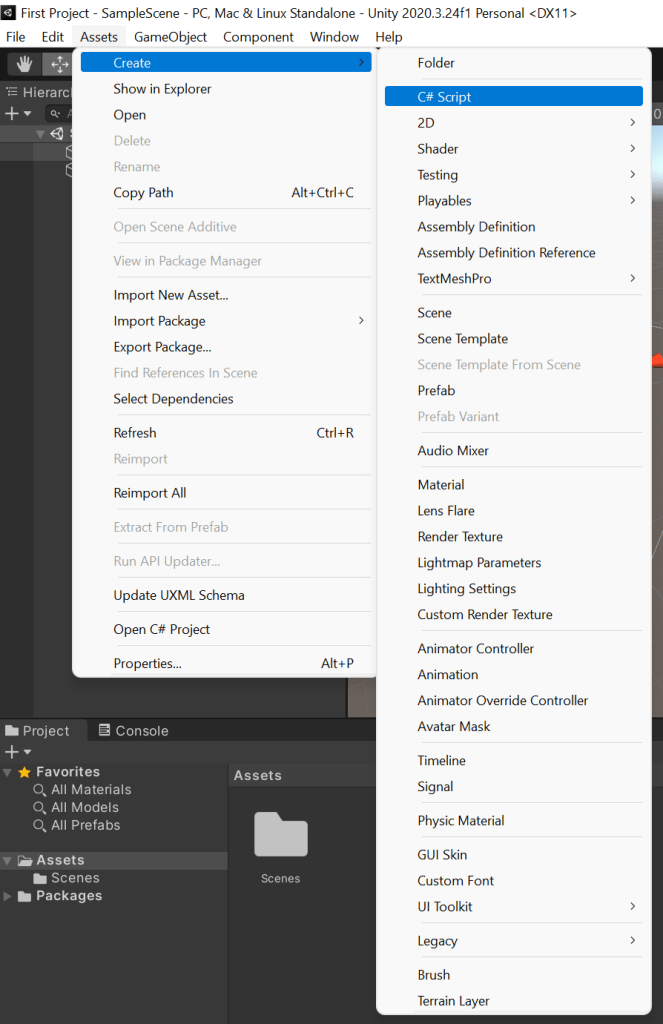Screen dimensions: 663x1024
Task: Create a new Prefab
Action: point(514,391)
